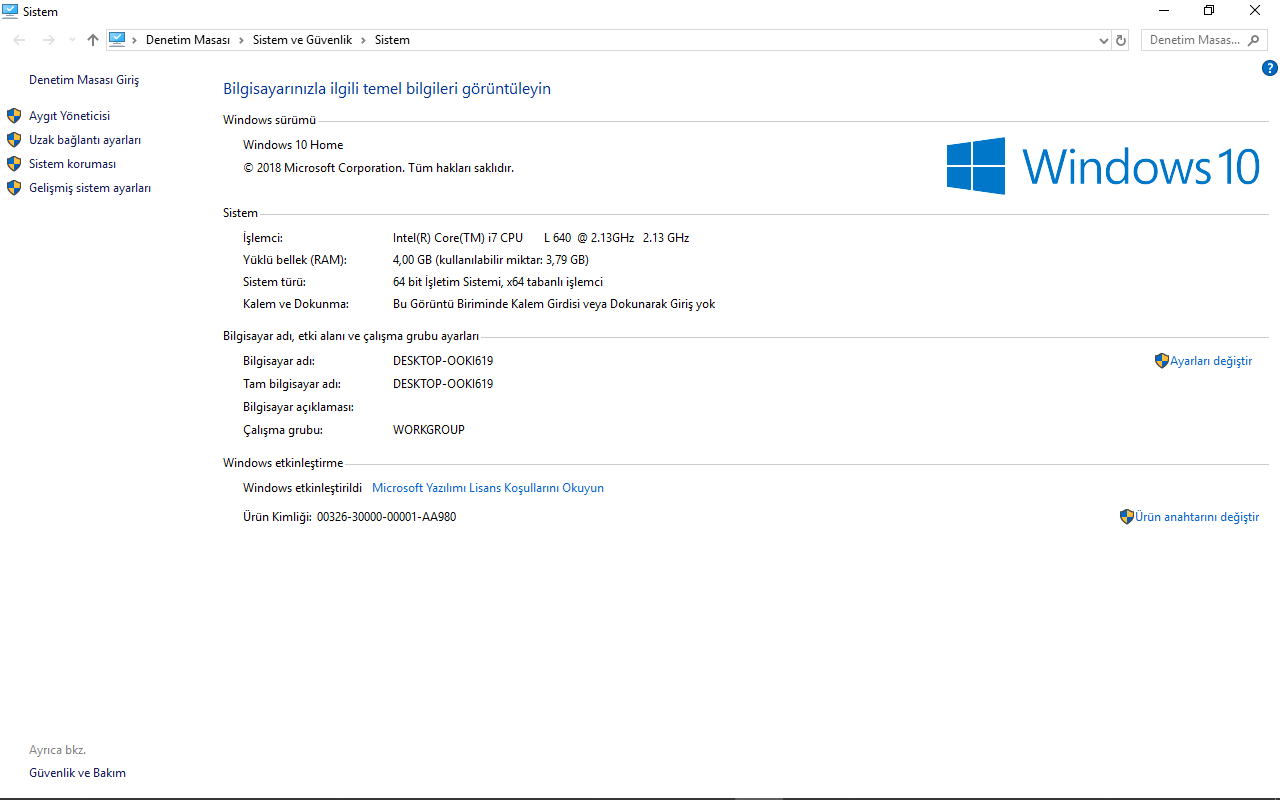Click the İşlemci label

(x=263, y=238)
